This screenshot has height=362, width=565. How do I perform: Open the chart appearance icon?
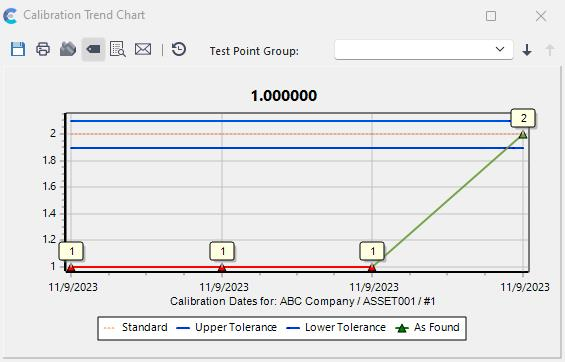(x=68, y=49)
